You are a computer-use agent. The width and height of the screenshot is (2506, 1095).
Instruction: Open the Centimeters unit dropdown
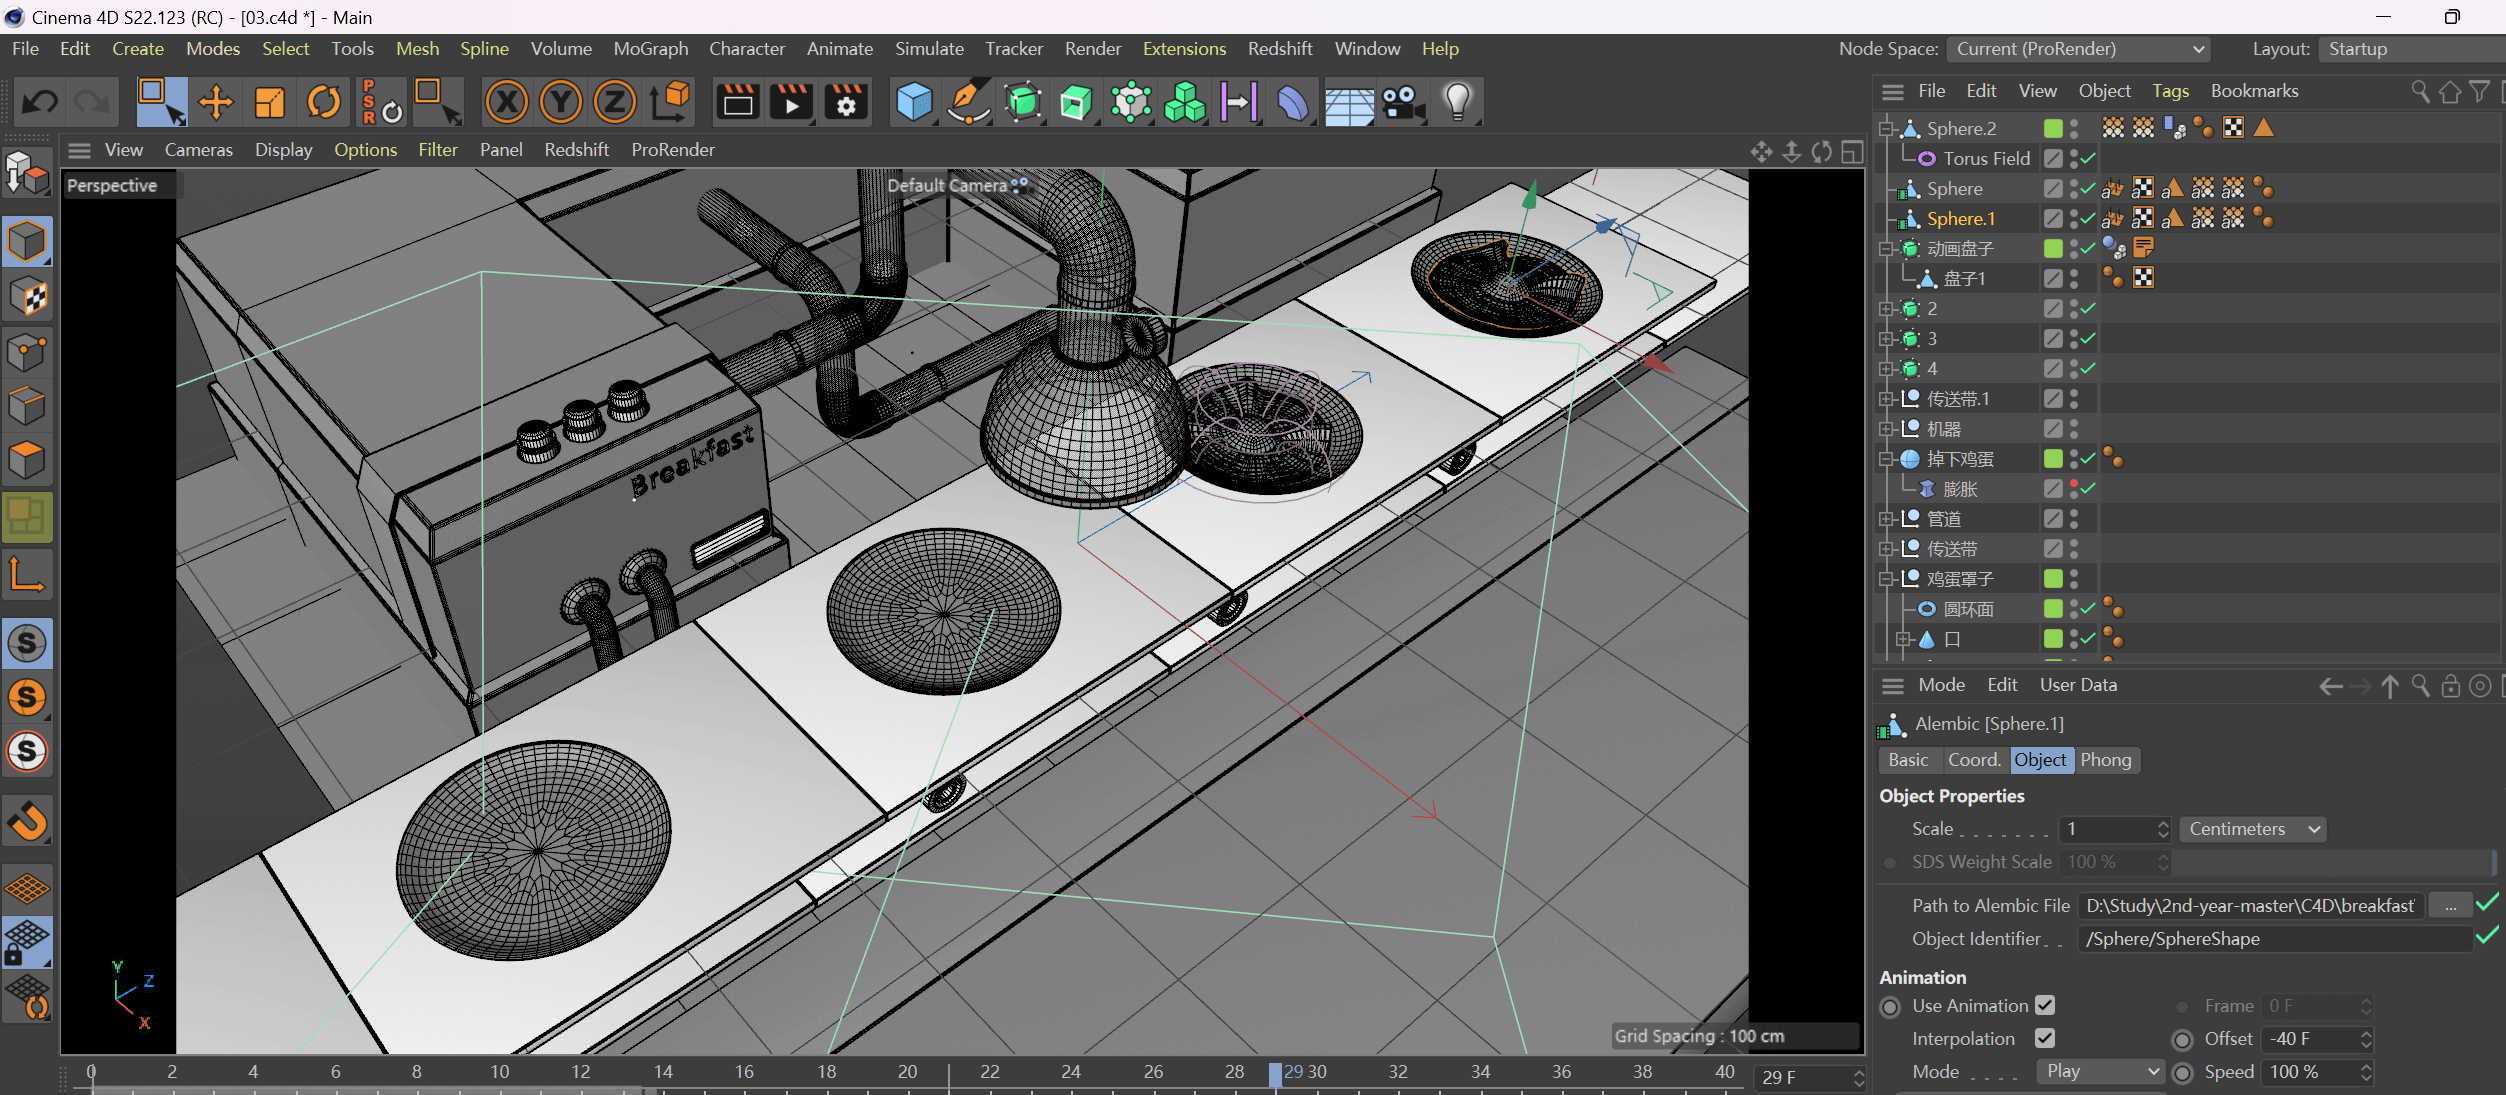coord(2252,829)
